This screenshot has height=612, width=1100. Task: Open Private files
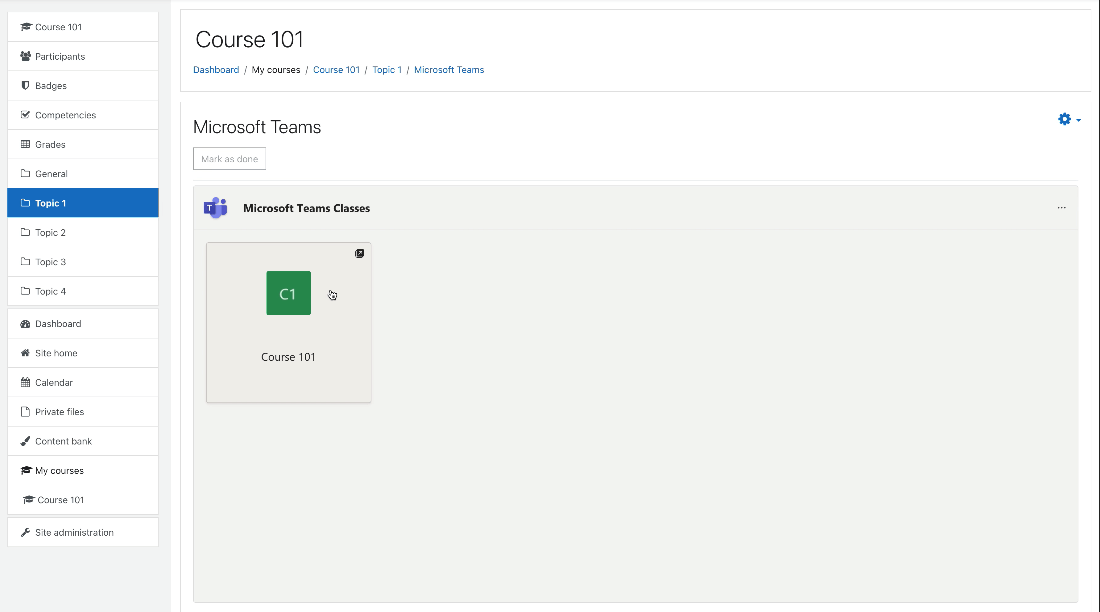coord(83,412)
